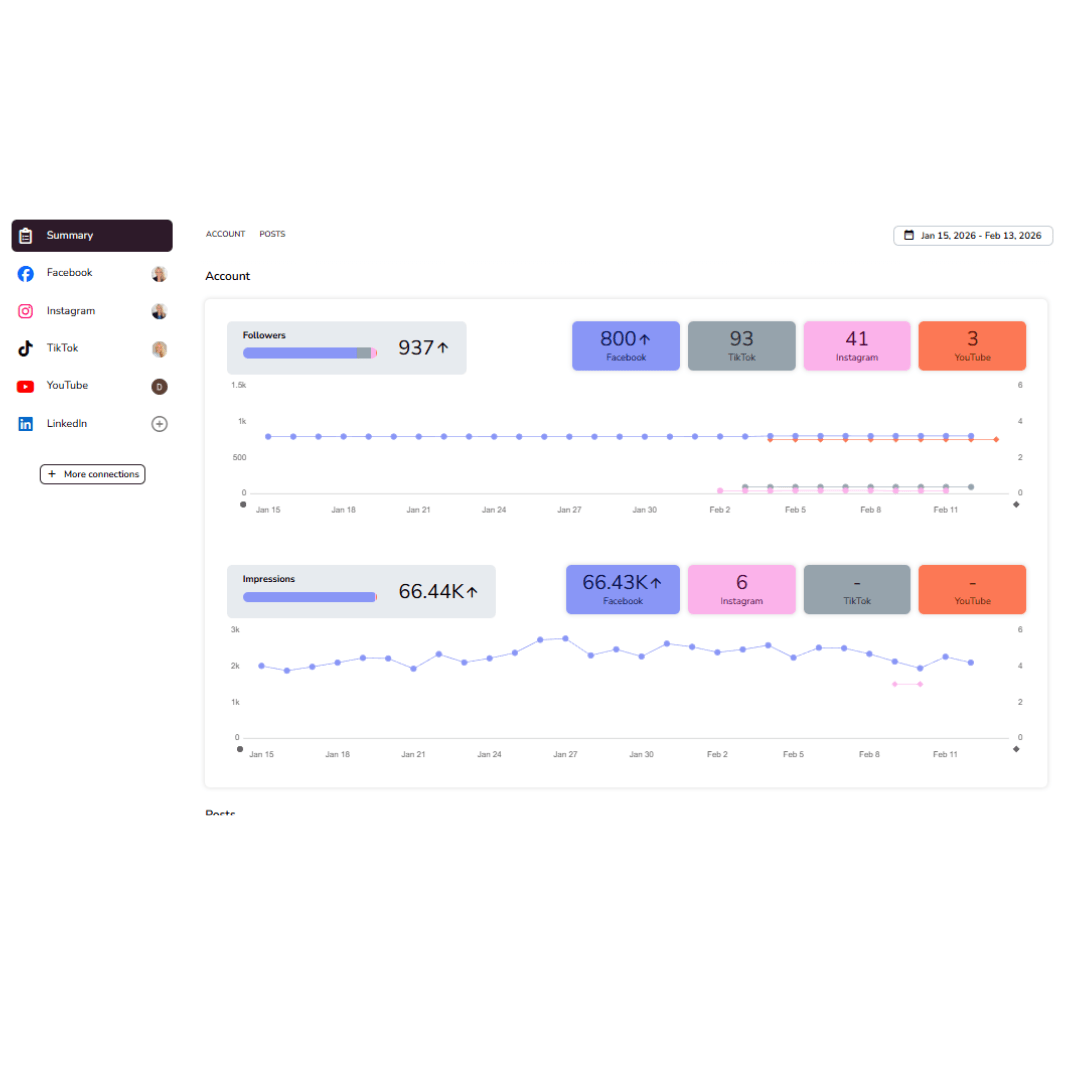
Task: Switch to the POSTS tab
Action: tap(272, 234)
